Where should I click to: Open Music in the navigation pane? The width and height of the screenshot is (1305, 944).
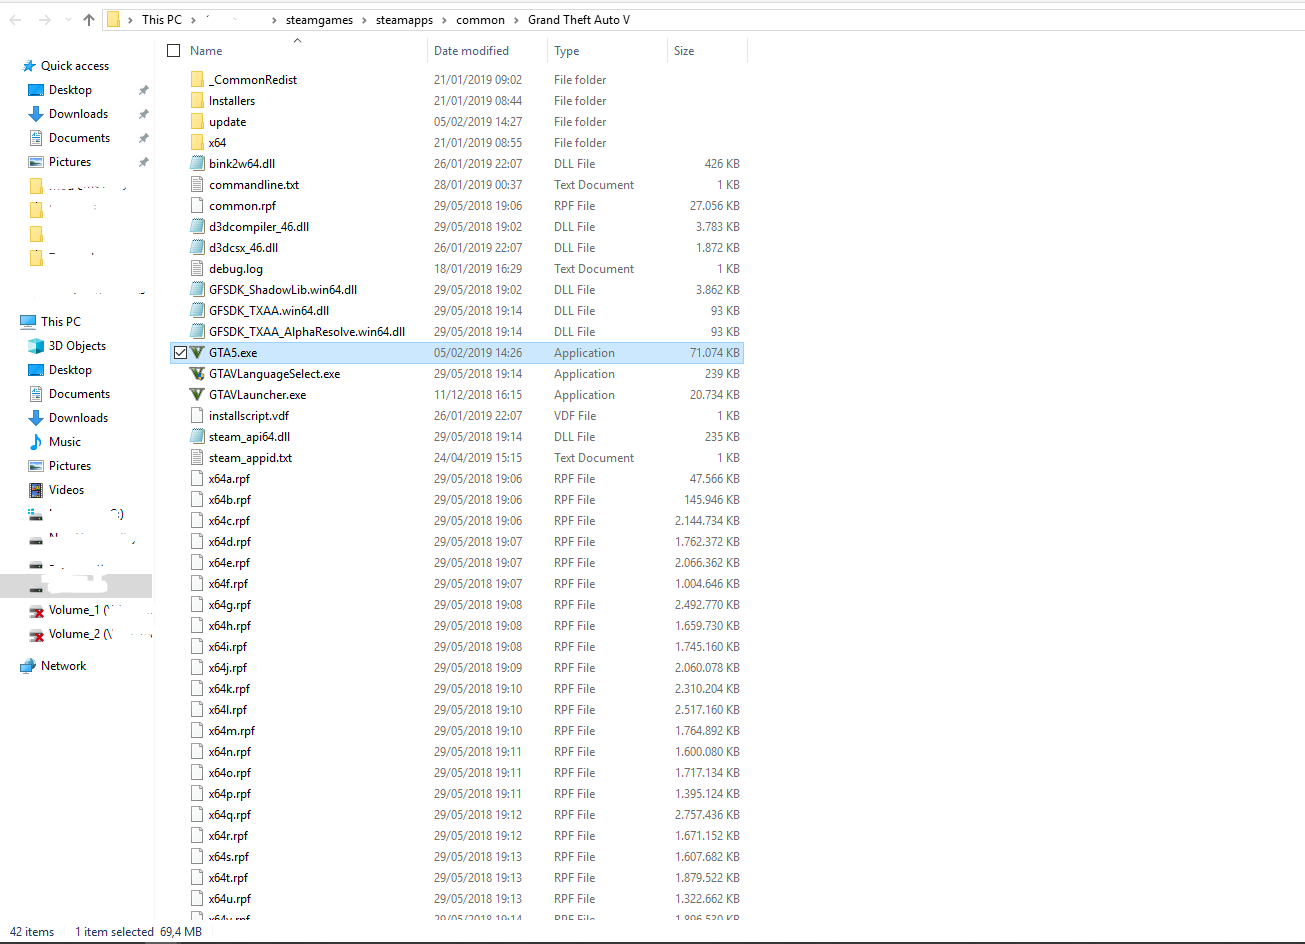65,442
